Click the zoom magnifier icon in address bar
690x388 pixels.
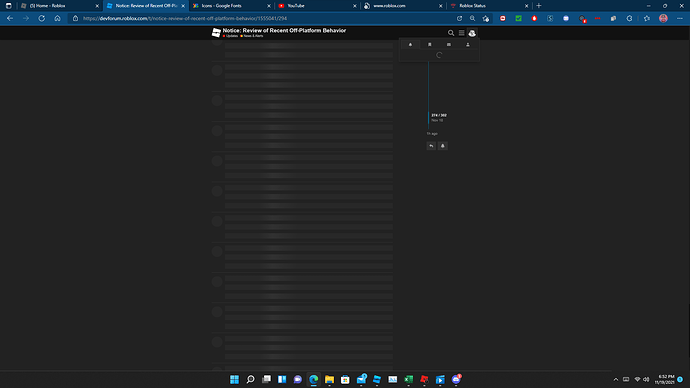click(x=472, y=18)
